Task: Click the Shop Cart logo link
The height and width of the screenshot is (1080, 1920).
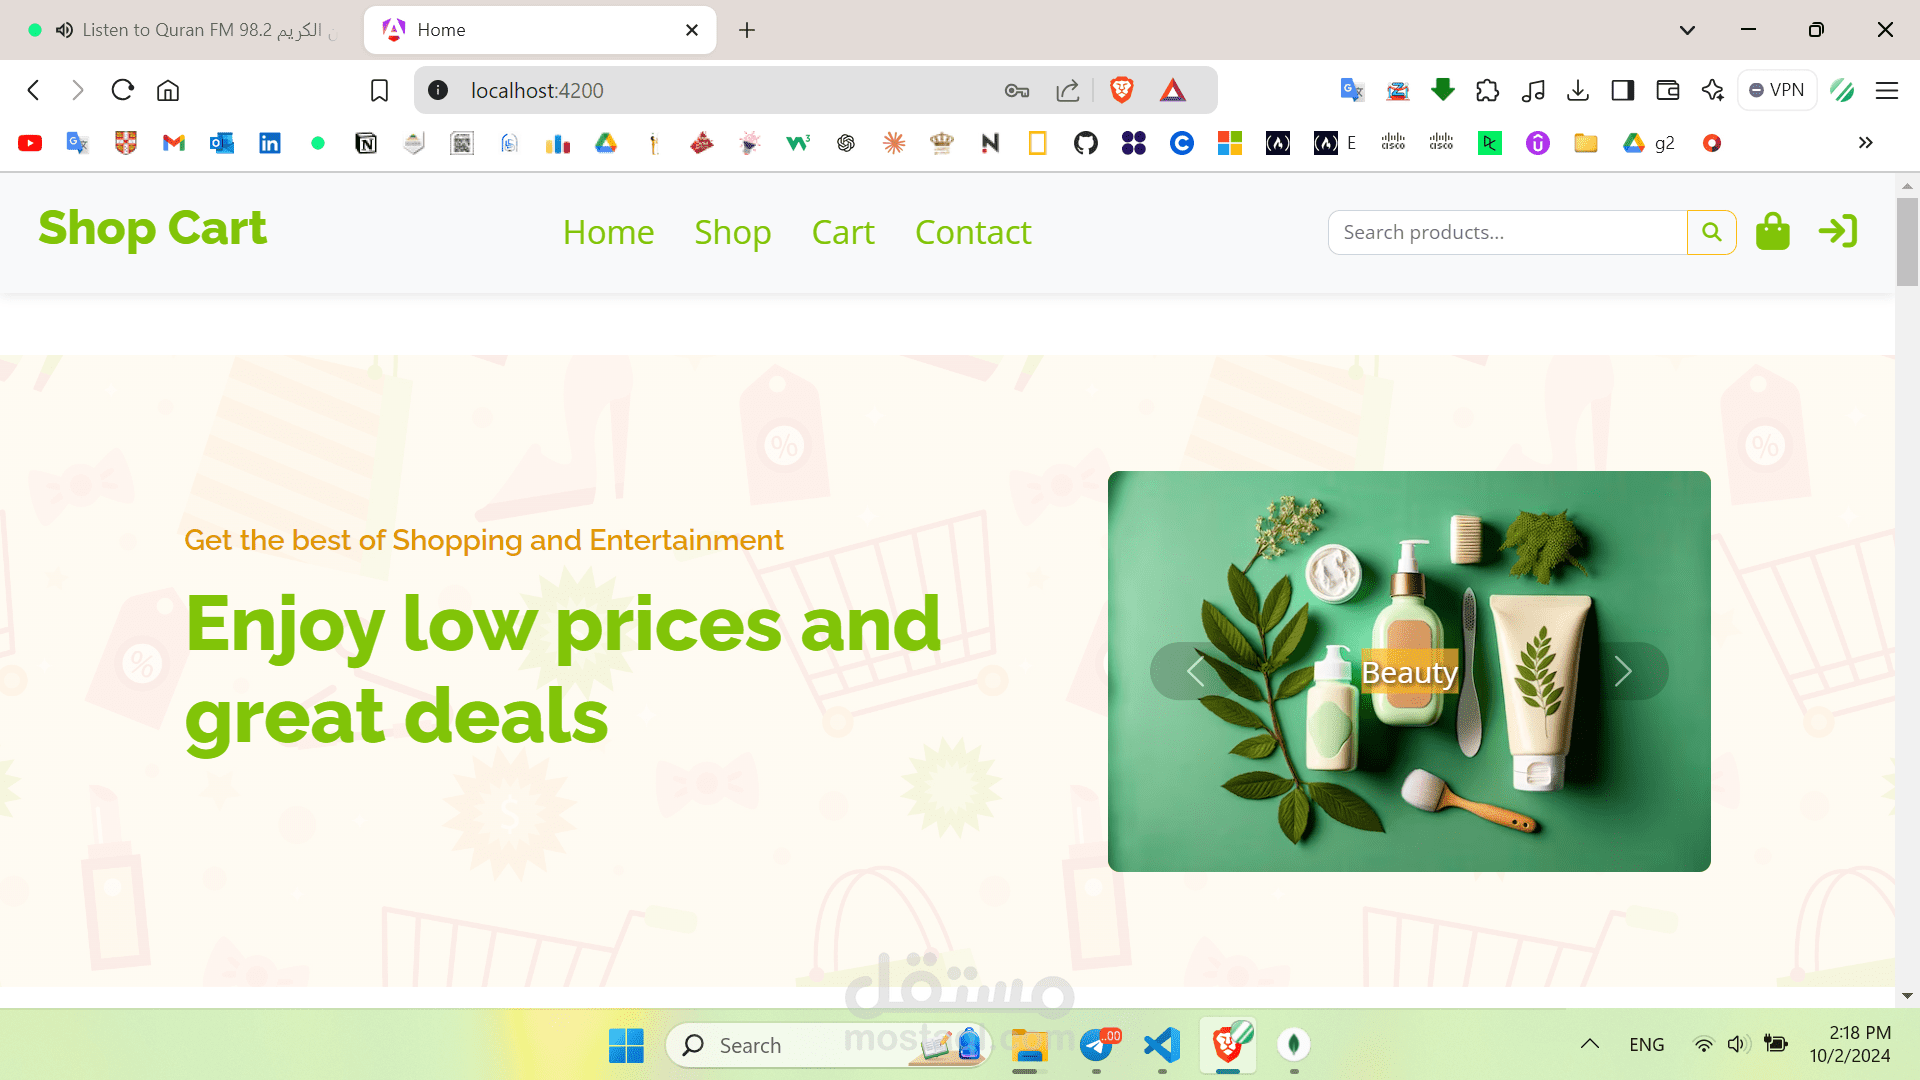Action: [152, 229]
